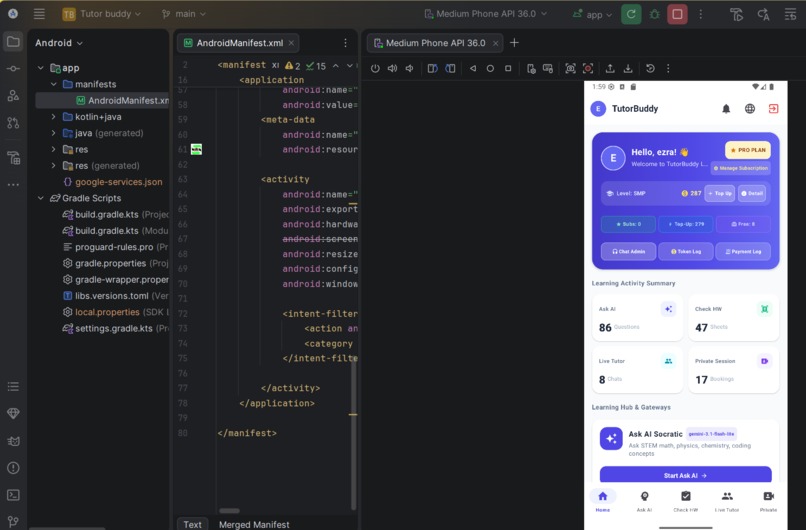Open the Git version control tool window
The height and width of the screenshot is (530, 806).
(13, 521)
